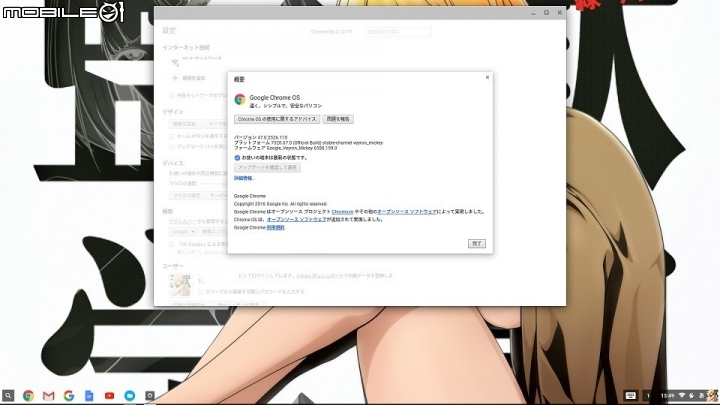Click the マウスの設定 button in Settings

pyautogui.click(x=187, y=195)
